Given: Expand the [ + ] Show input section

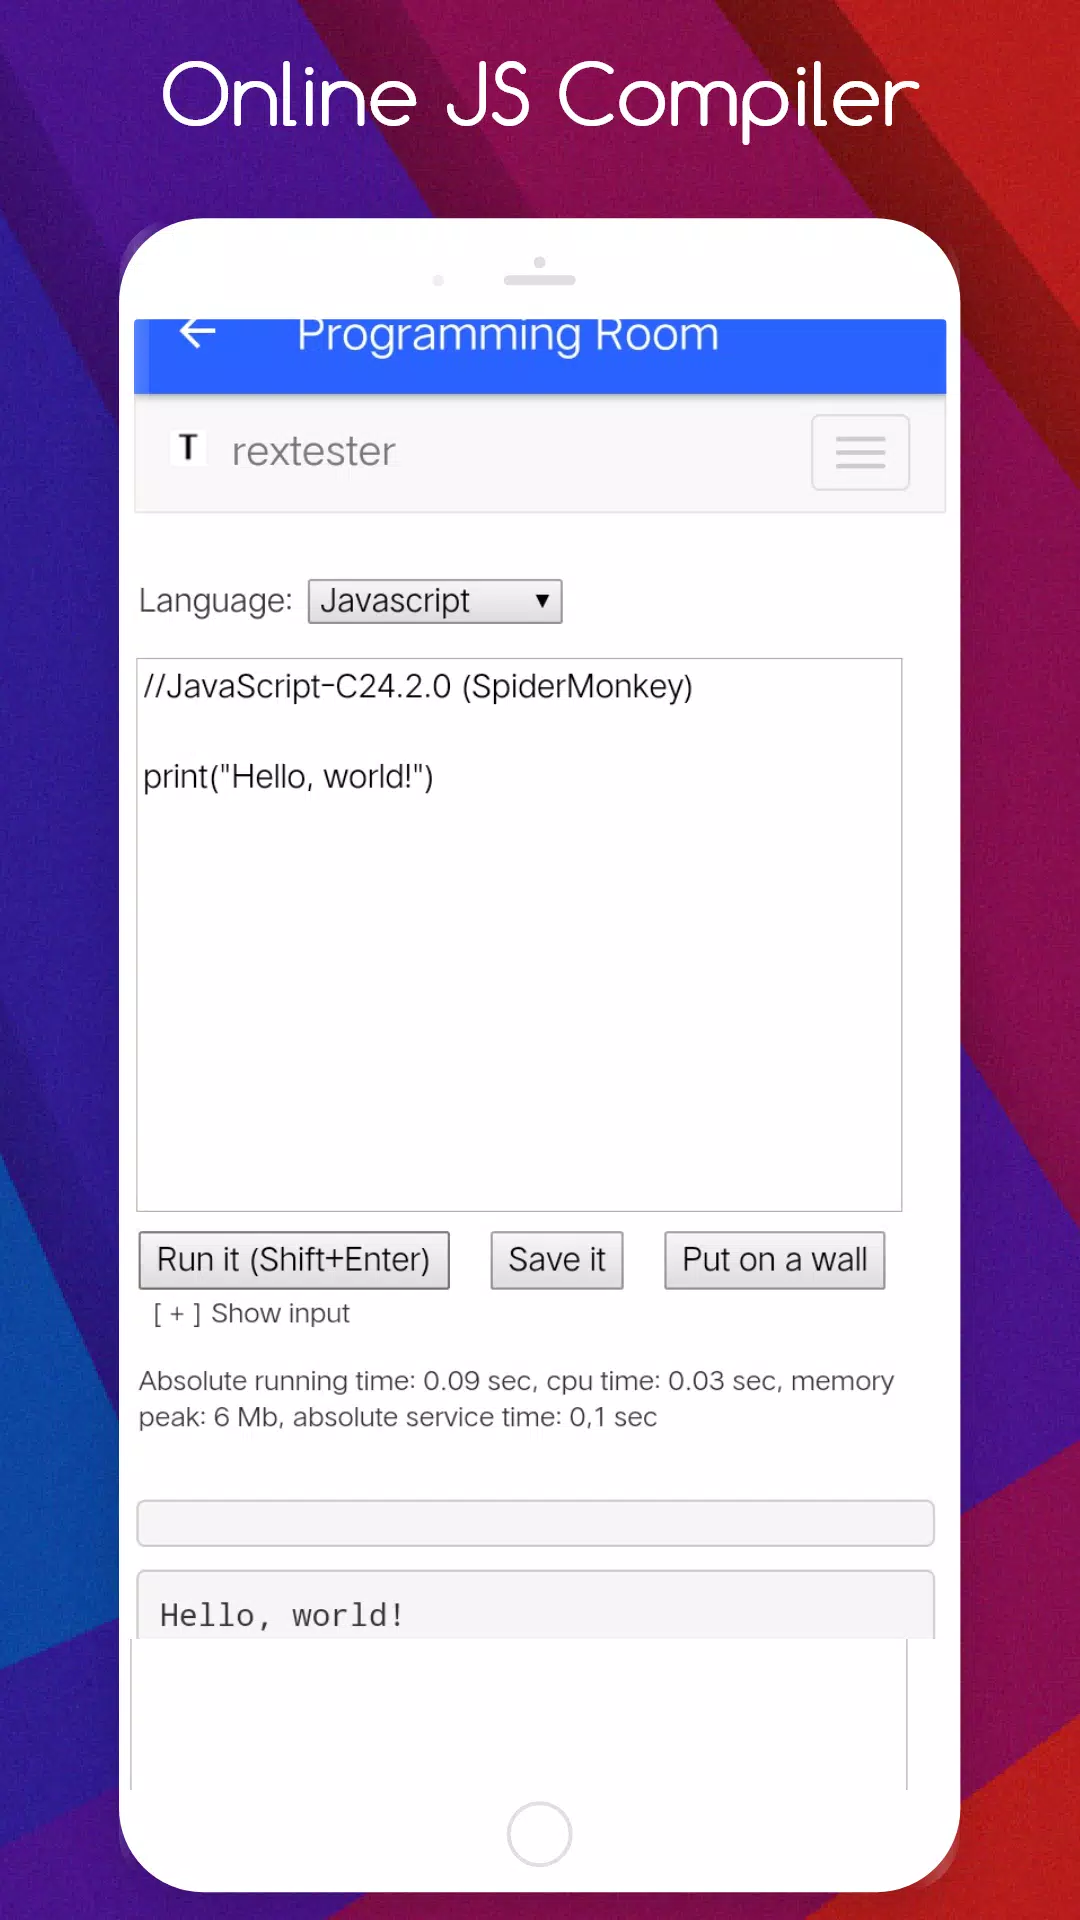Looking at the screenshot, I should pos(251,1314).
